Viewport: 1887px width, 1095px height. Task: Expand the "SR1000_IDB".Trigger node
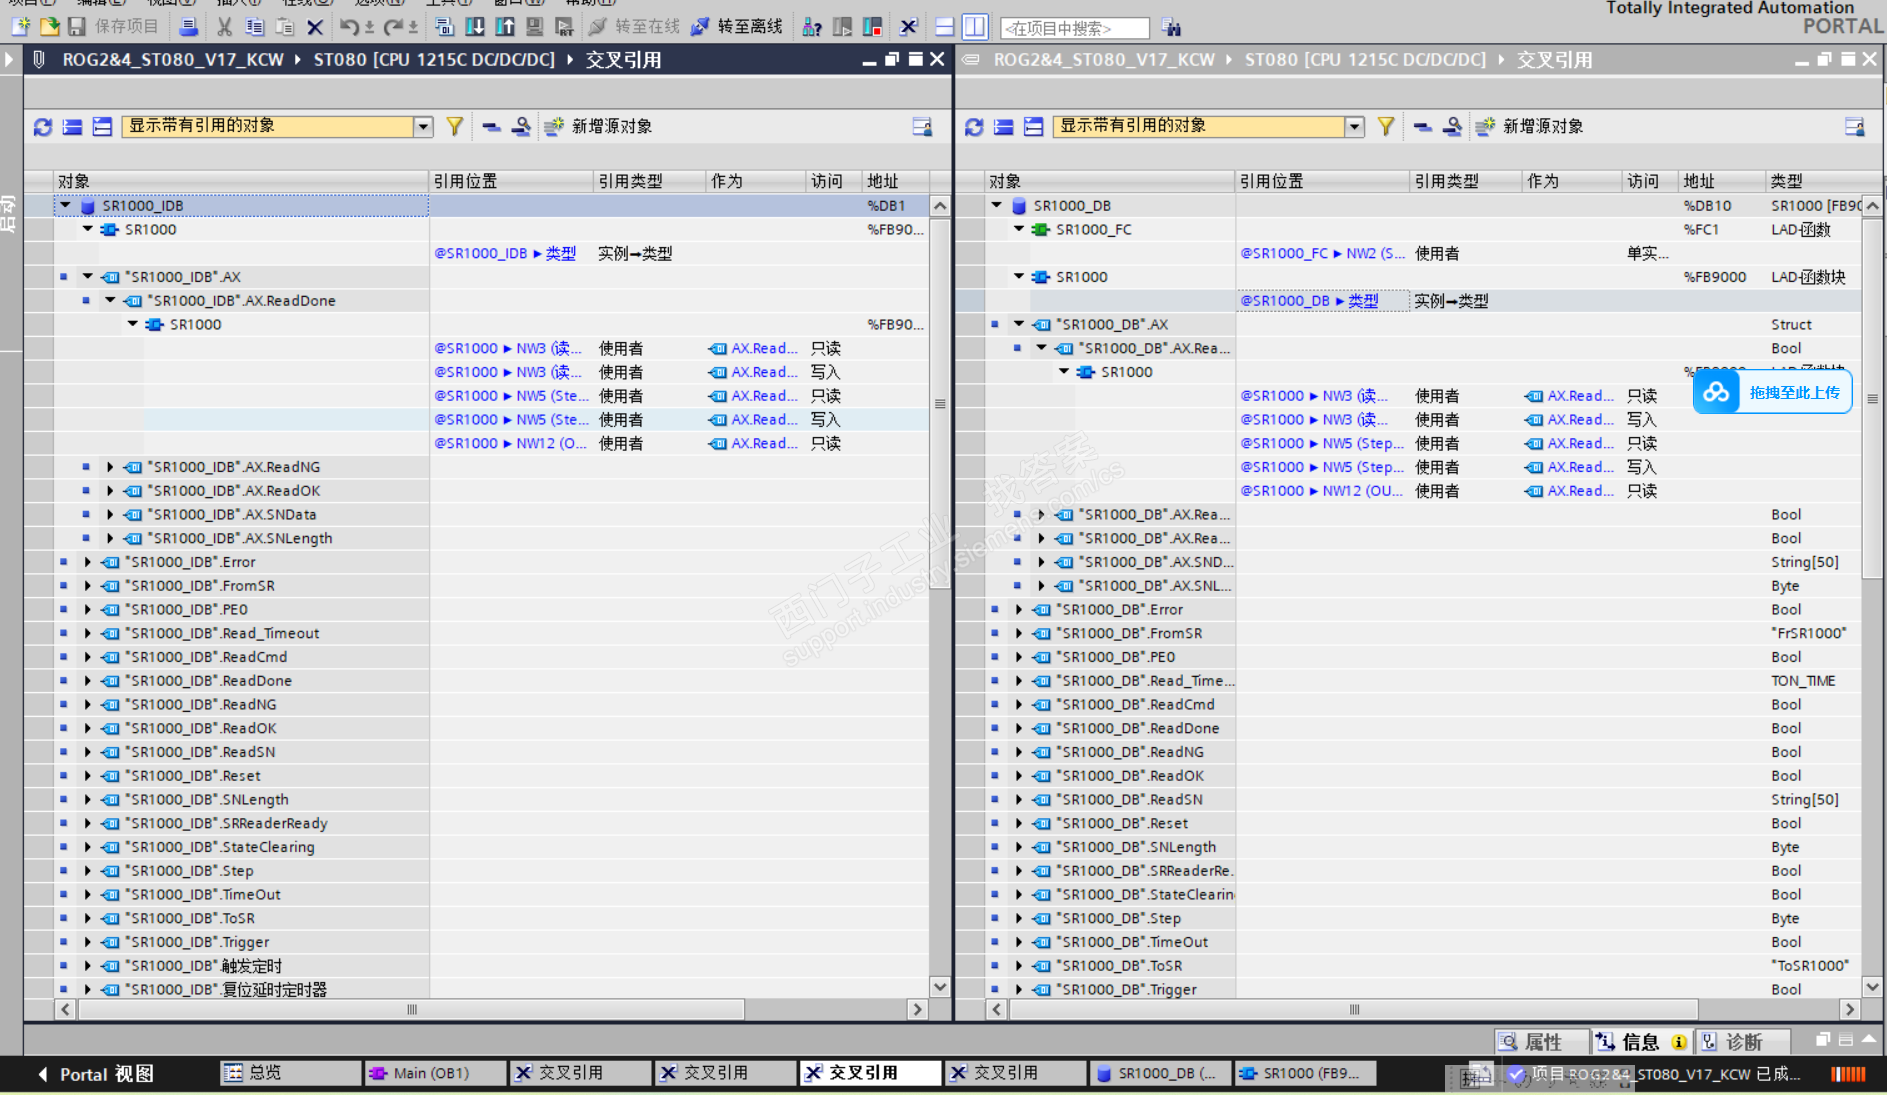[x=88, y=942]
